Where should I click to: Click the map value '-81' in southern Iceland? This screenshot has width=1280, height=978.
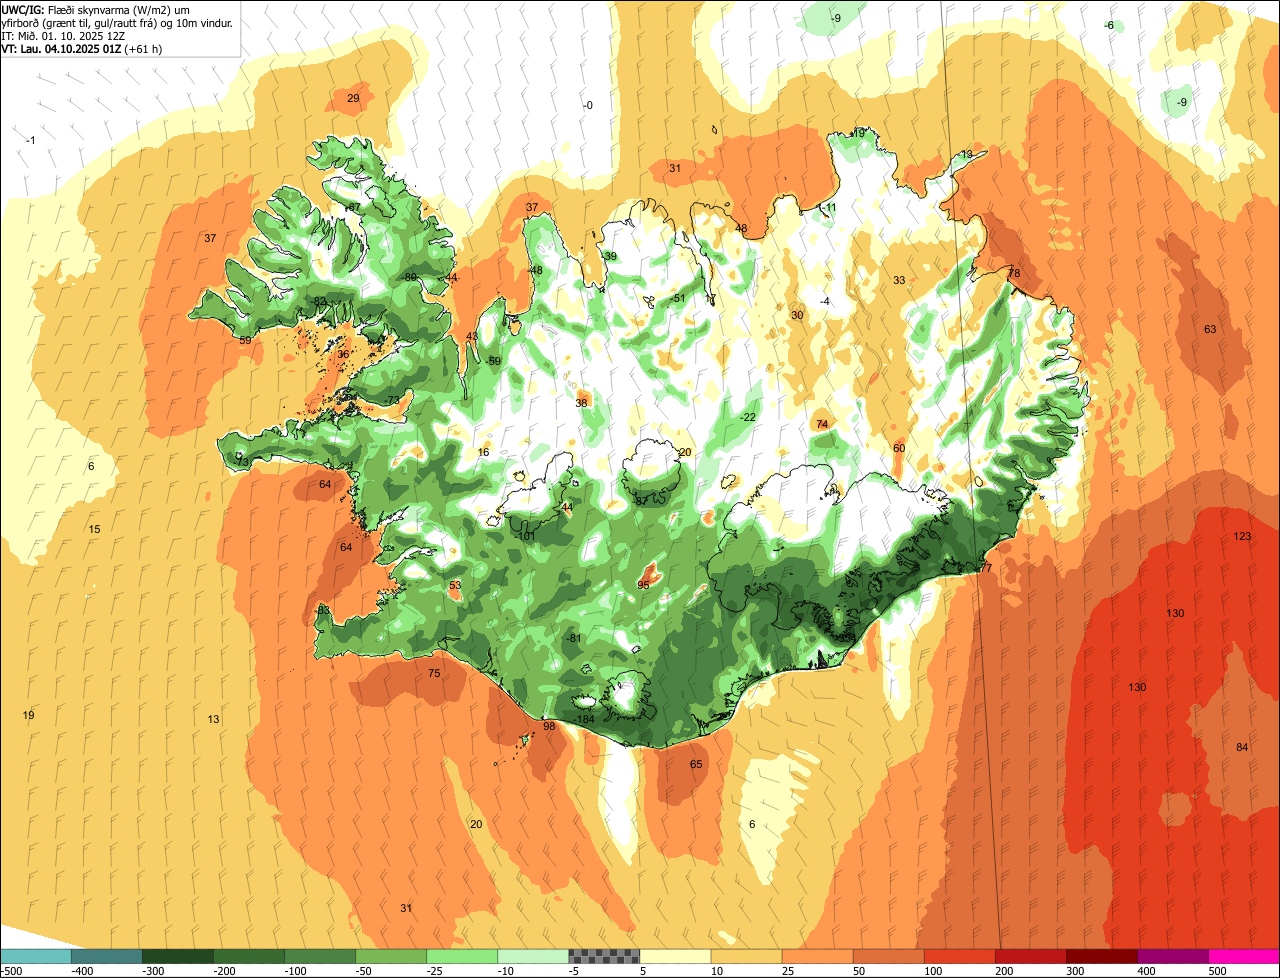573,639
